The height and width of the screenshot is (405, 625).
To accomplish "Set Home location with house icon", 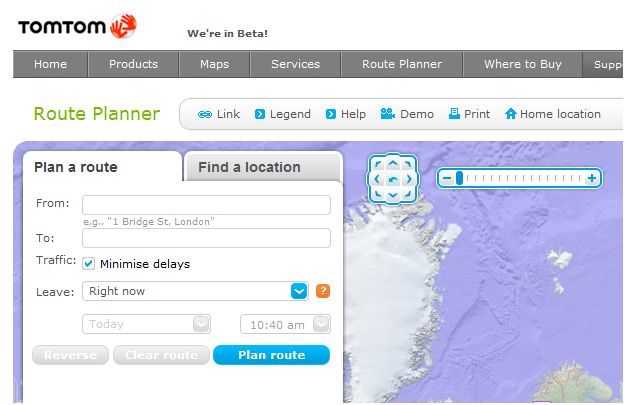I will (552, 114).
